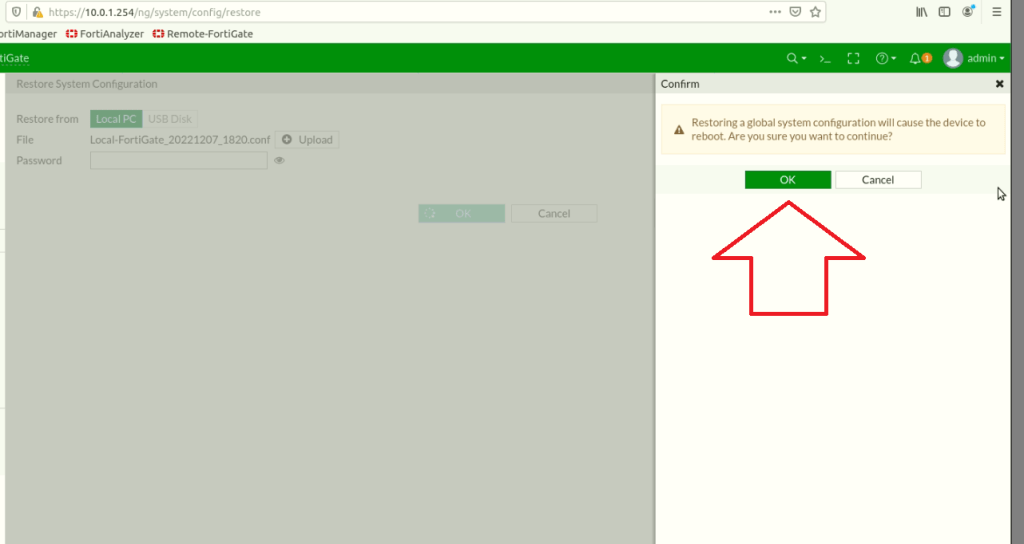Enter full screen mode via header icon
The image size is (1024, 544).
(x=853, y=59)
